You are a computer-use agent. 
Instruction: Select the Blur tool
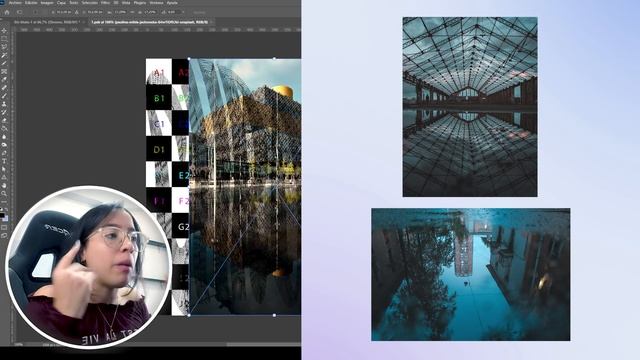point(4,137)
